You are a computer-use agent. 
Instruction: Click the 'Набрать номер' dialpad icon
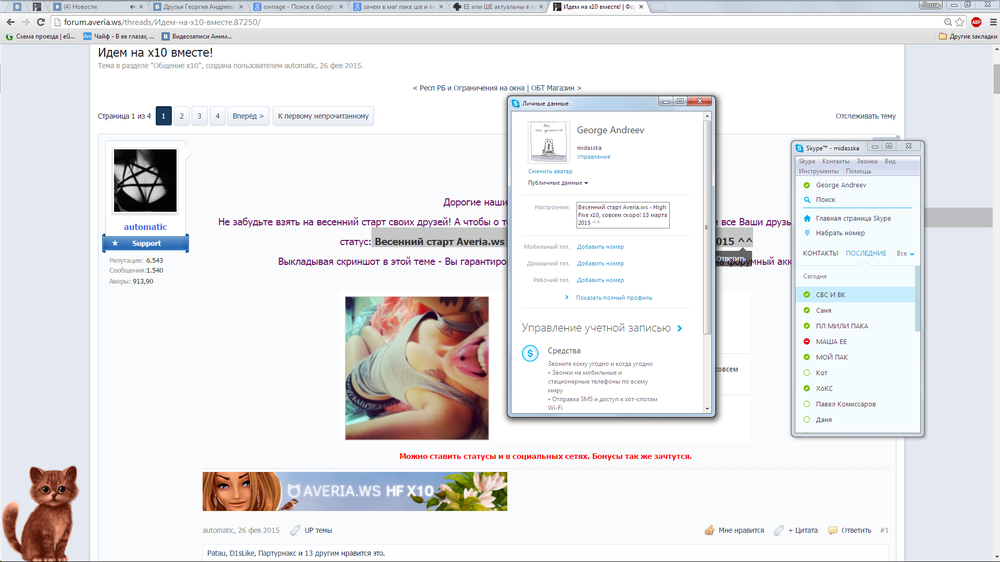point(807,233)
